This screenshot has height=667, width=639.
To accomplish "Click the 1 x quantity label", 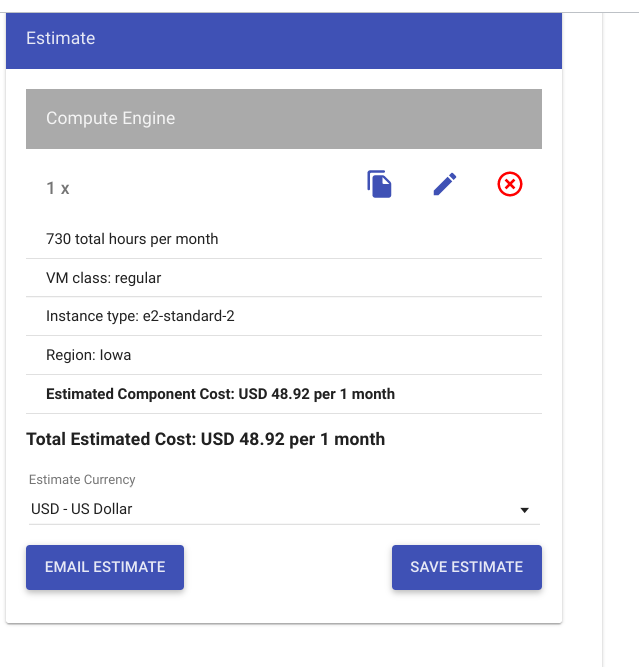I will coord(58,188).
